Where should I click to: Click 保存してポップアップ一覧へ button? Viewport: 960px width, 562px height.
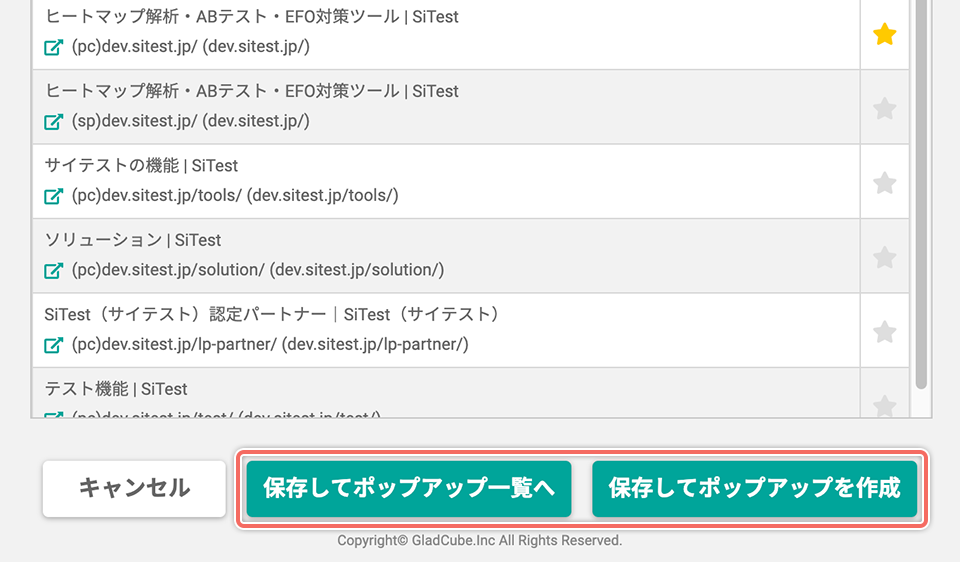coord(409,489)
